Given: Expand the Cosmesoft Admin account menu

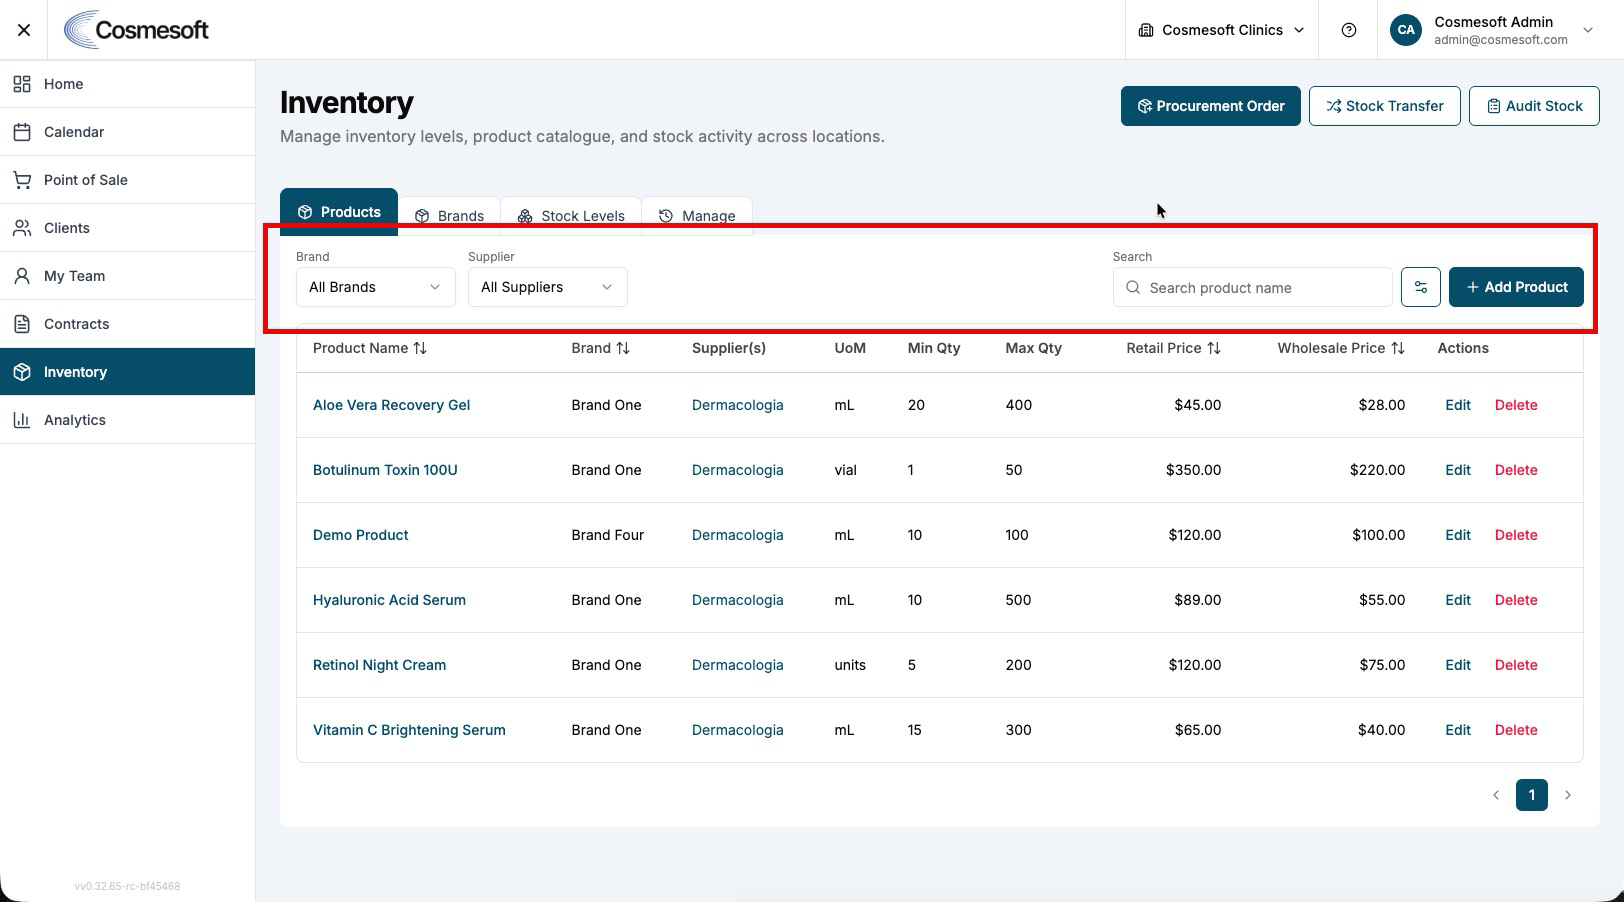Looking at the screenshot, I should pyautogui.click(x=1492, y=30).
